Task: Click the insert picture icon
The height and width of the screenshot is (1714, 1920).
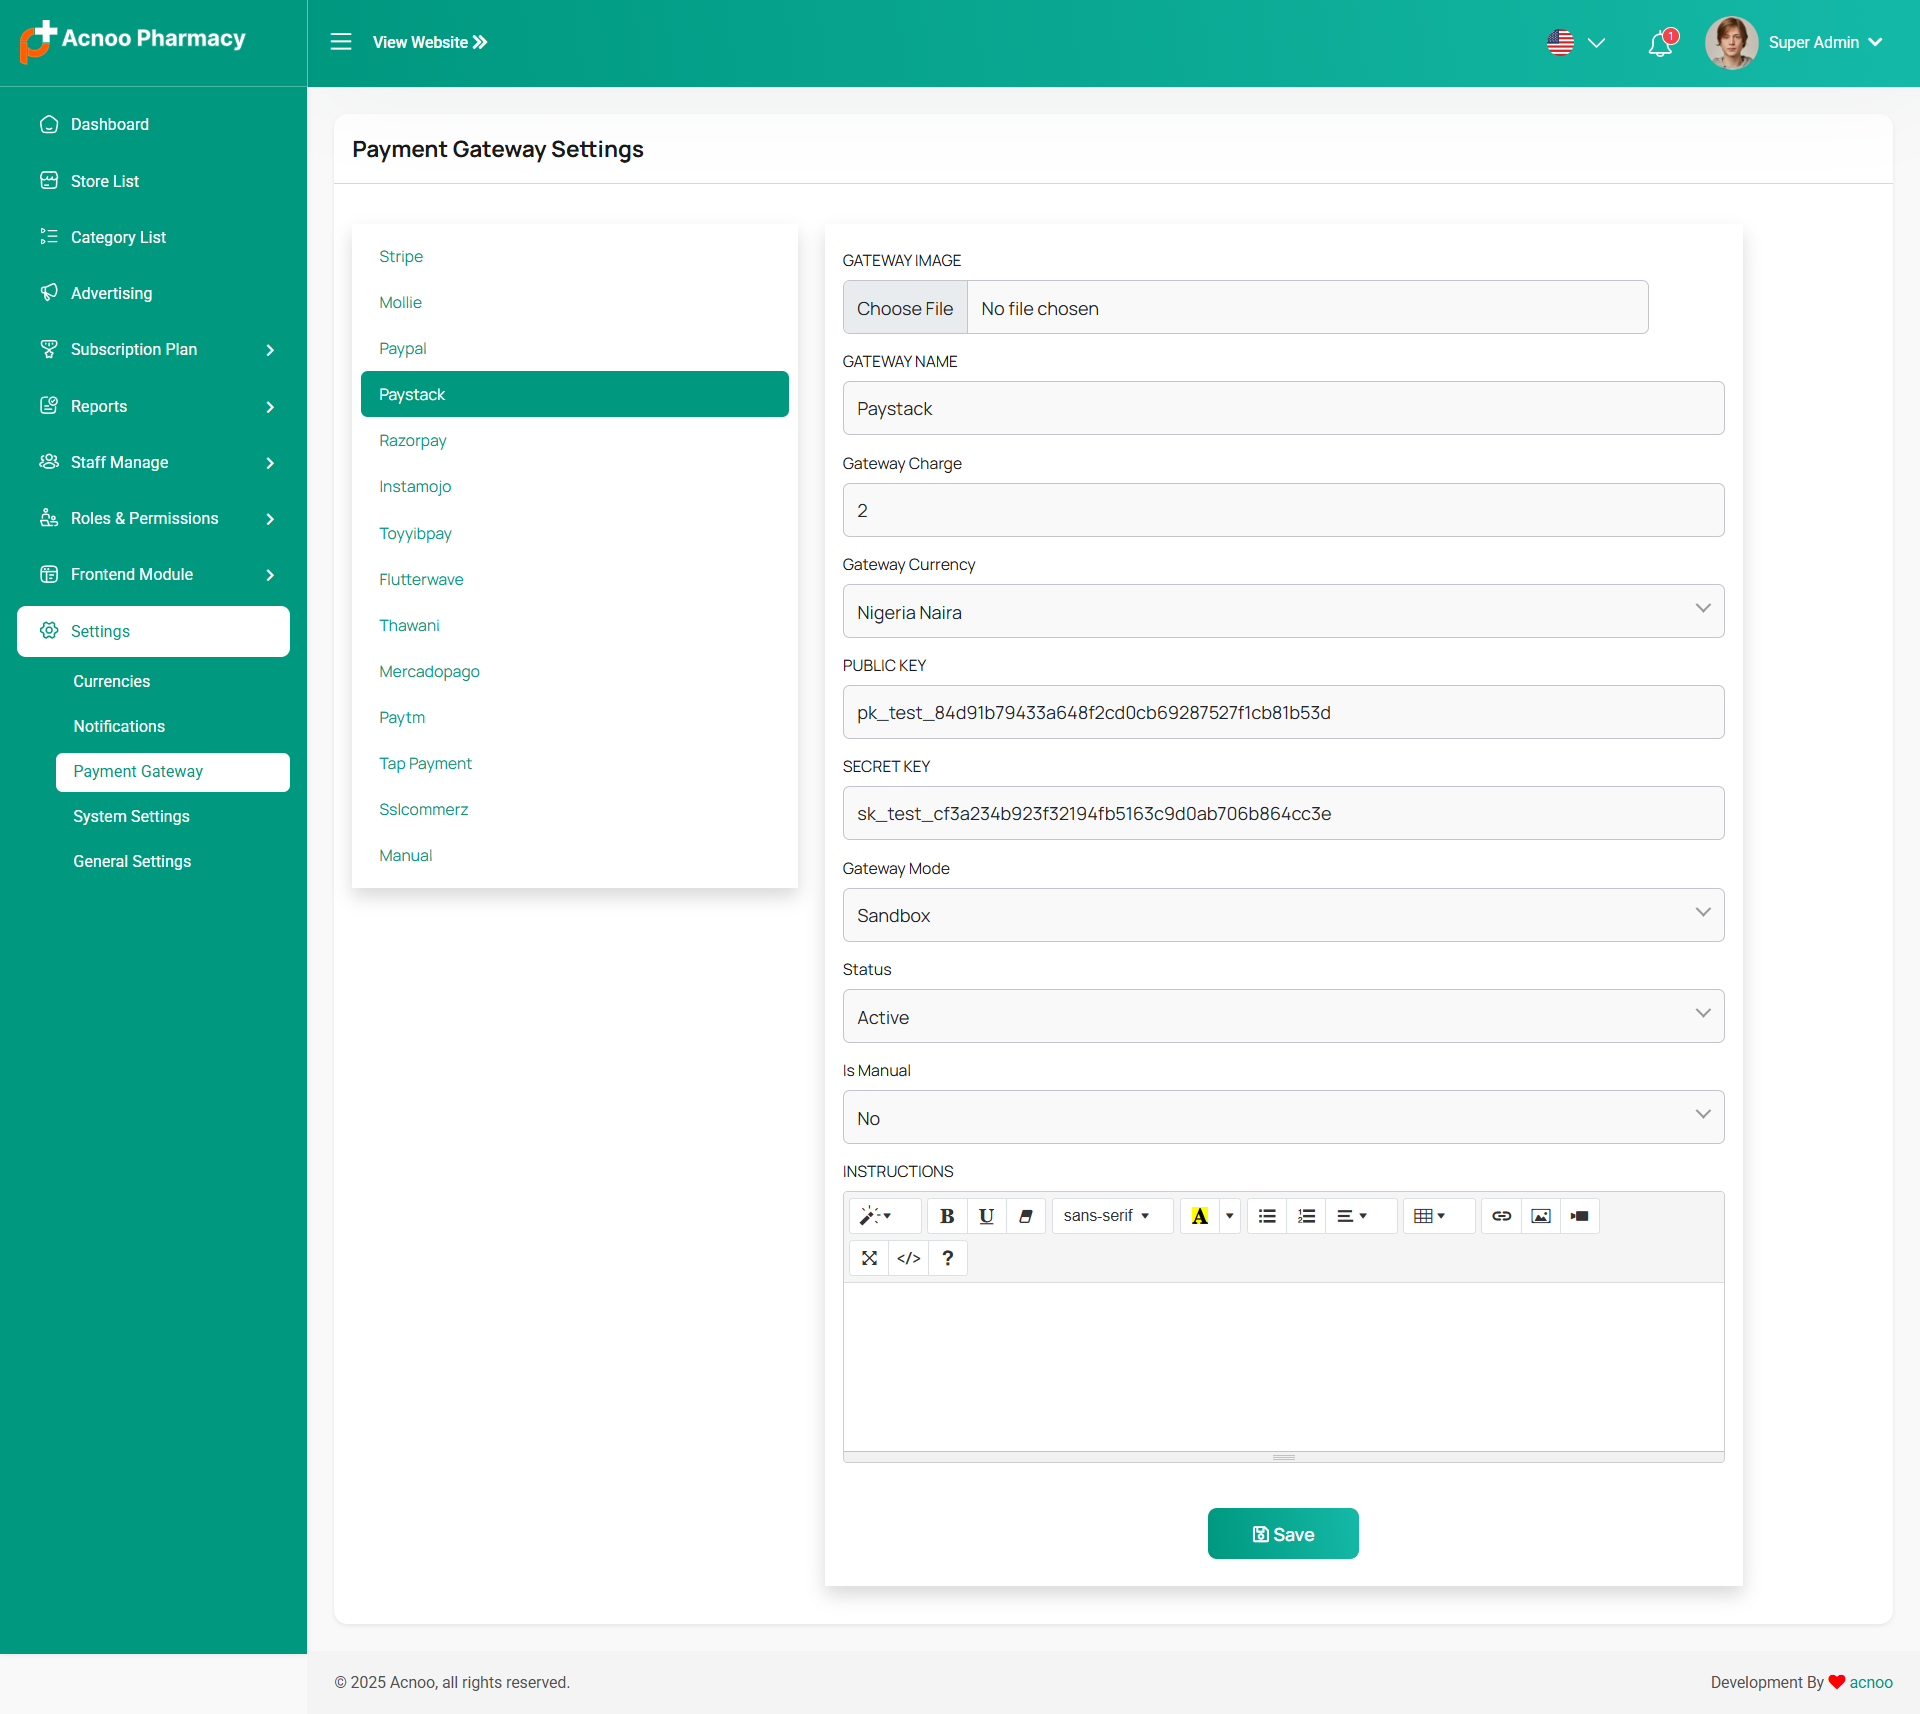Action: tap(1540, 1216)
